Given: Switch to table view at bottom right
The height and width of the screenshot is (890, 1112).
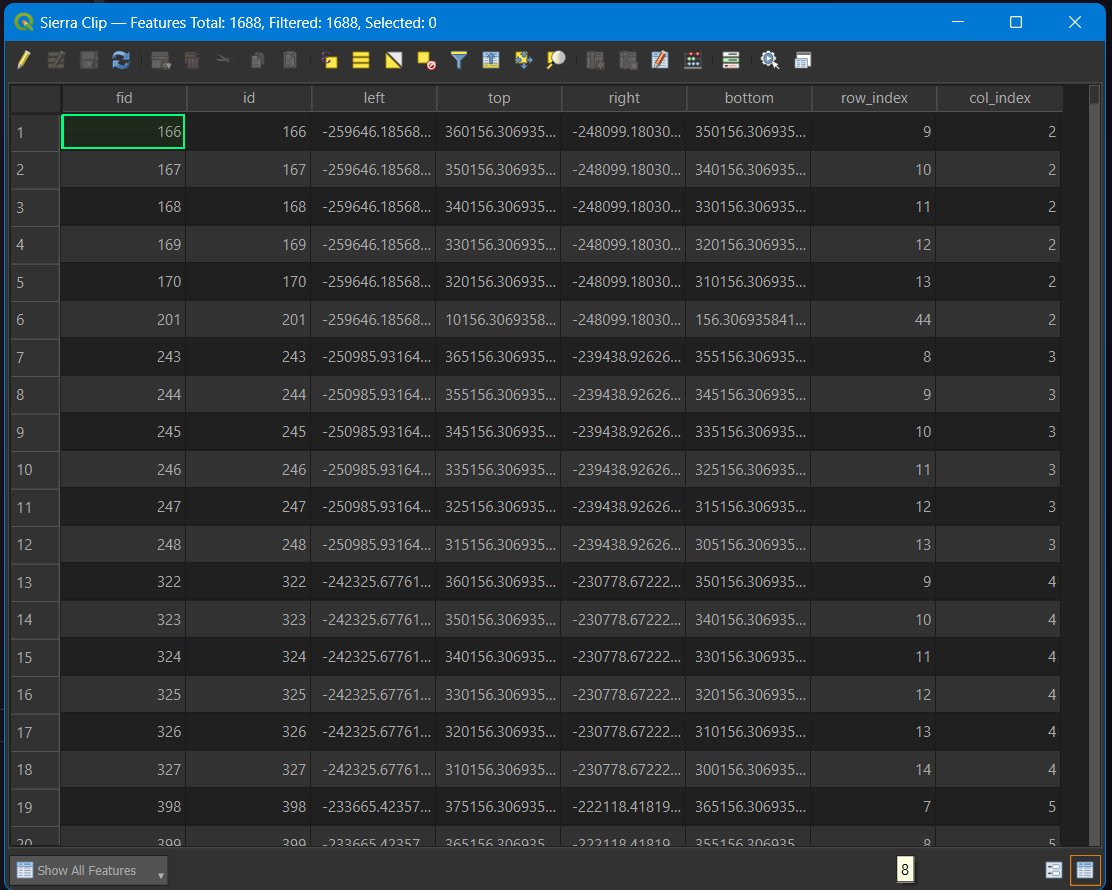Looking at the screenshot, I should point(1084,870).
